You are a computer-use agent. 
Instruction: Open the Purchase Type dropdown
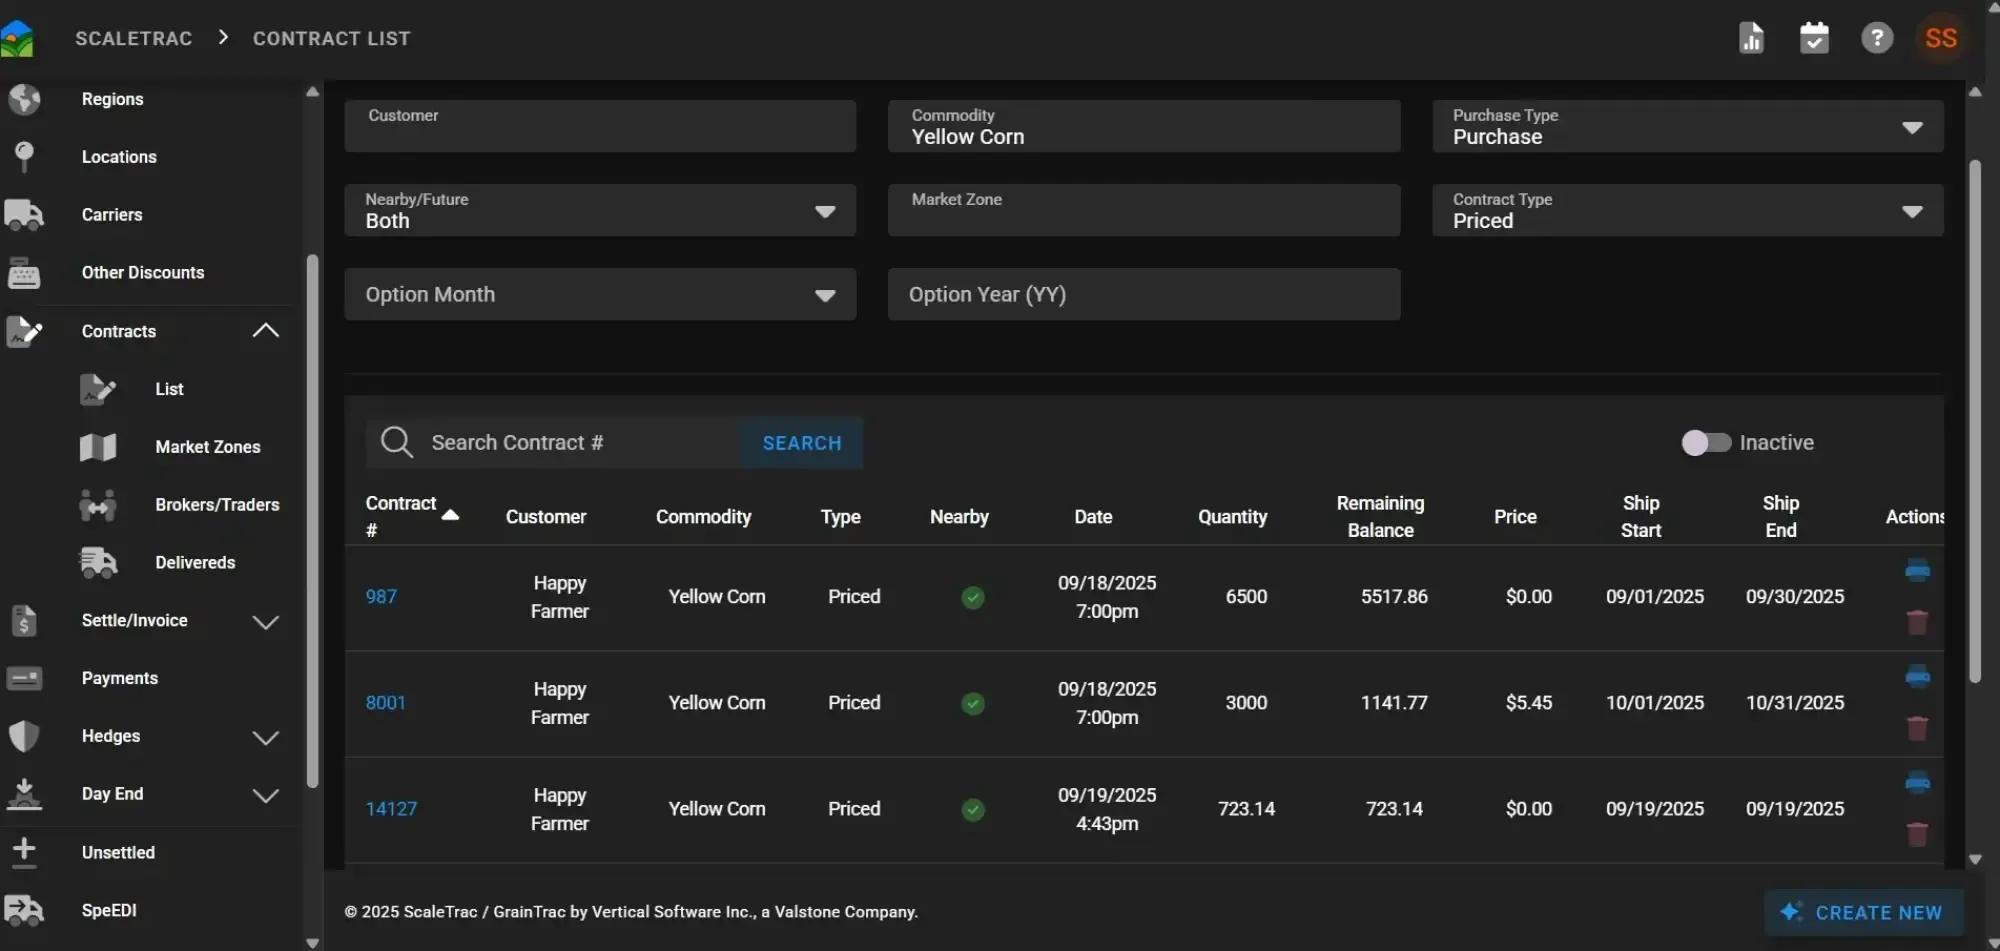coord(1912,127)
